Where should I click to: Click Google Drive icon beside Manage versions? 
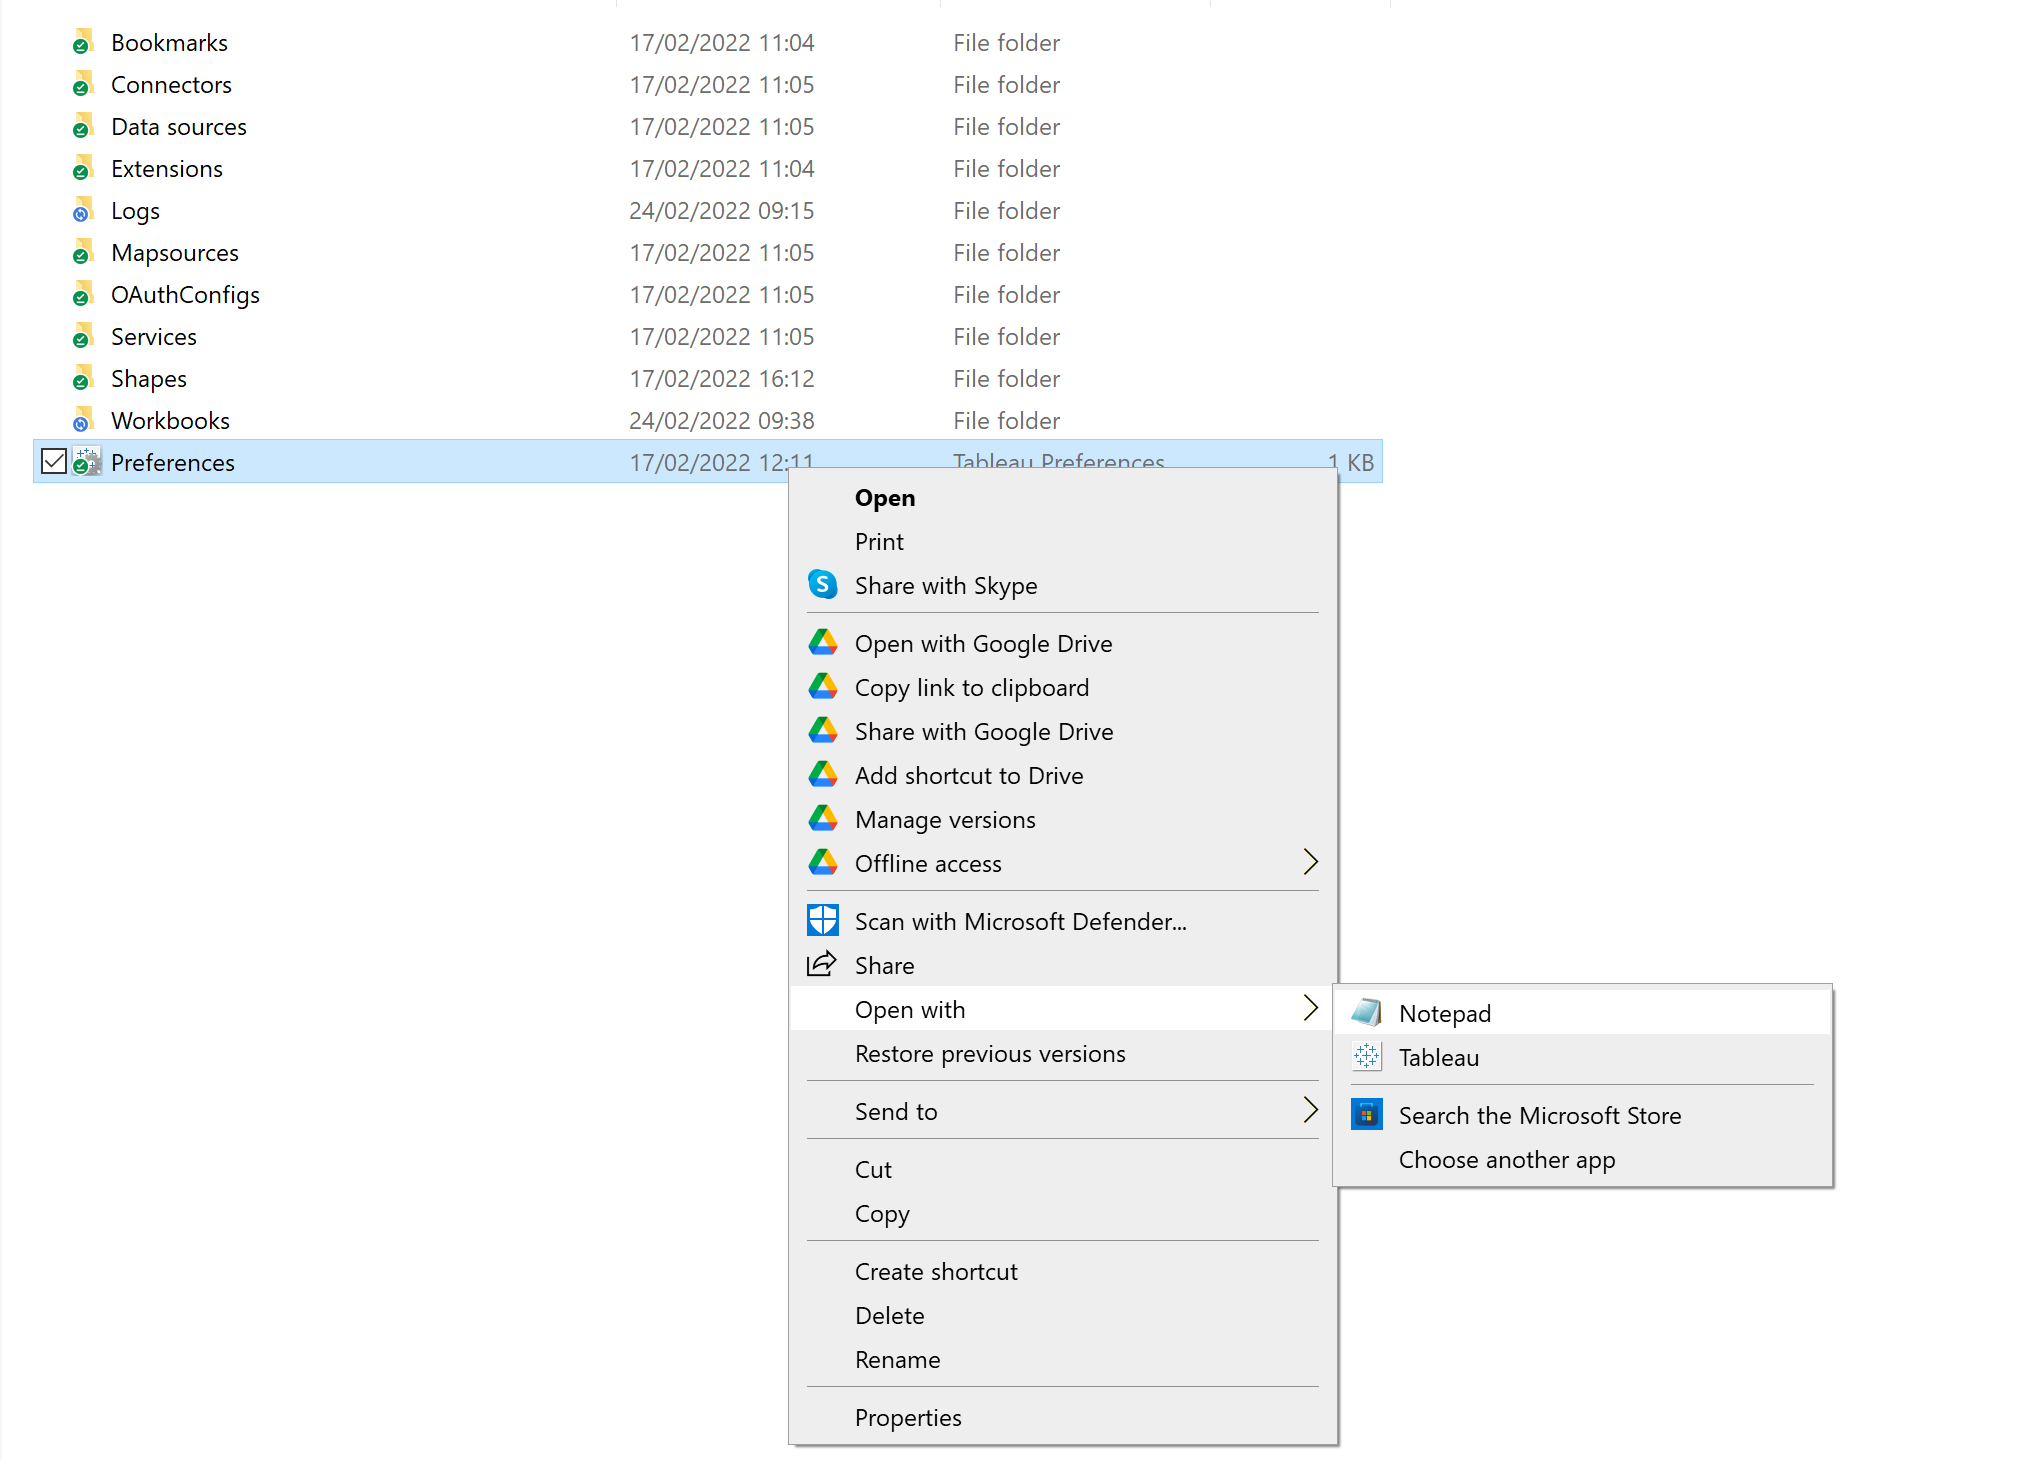pyautogui.click(x=822, y=819)
